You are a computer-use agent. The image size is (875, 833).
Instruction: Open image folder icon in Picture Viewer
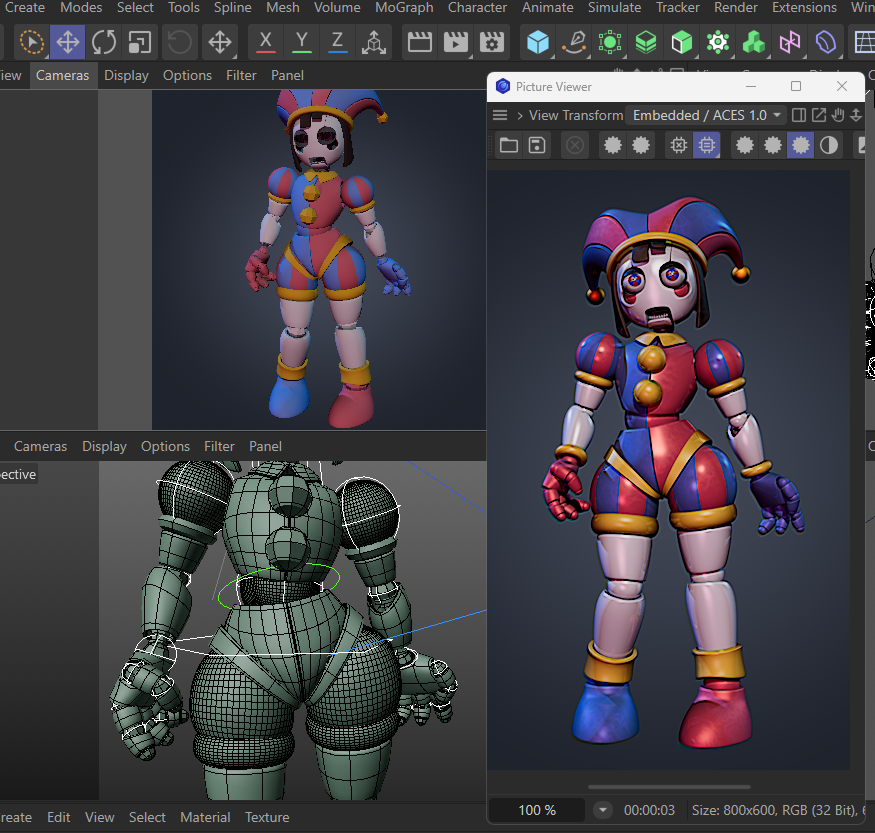508,146
